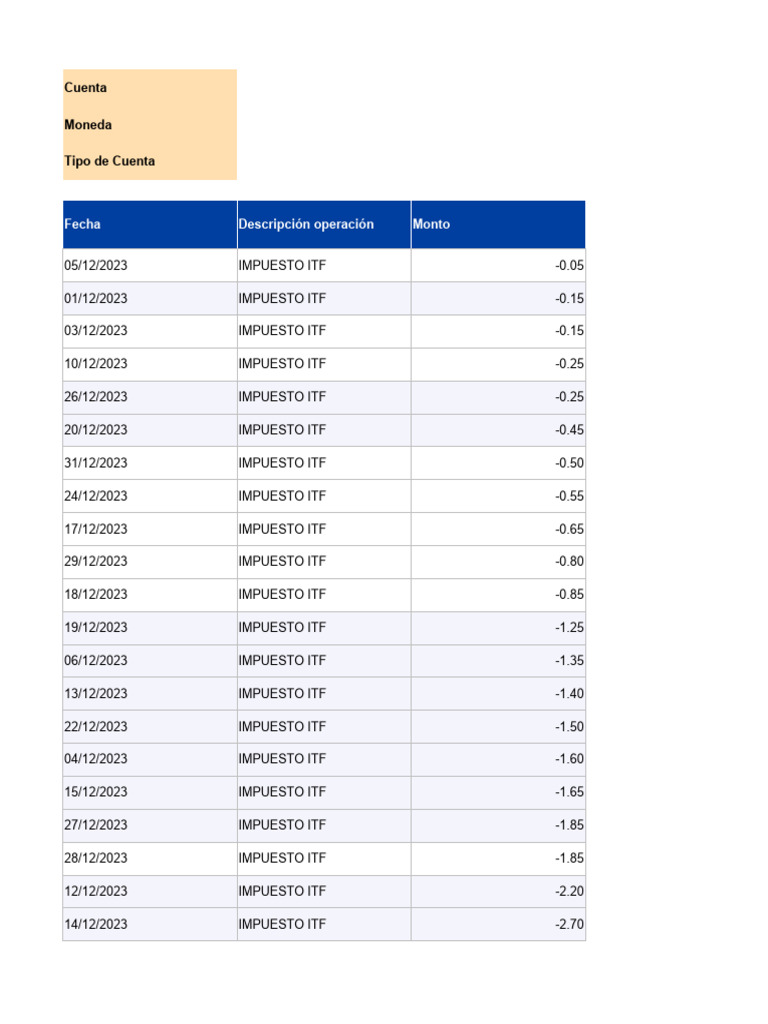Select the date cell 13/12/2023
Screen dimensions: 768x1024
tap(96, 693)
